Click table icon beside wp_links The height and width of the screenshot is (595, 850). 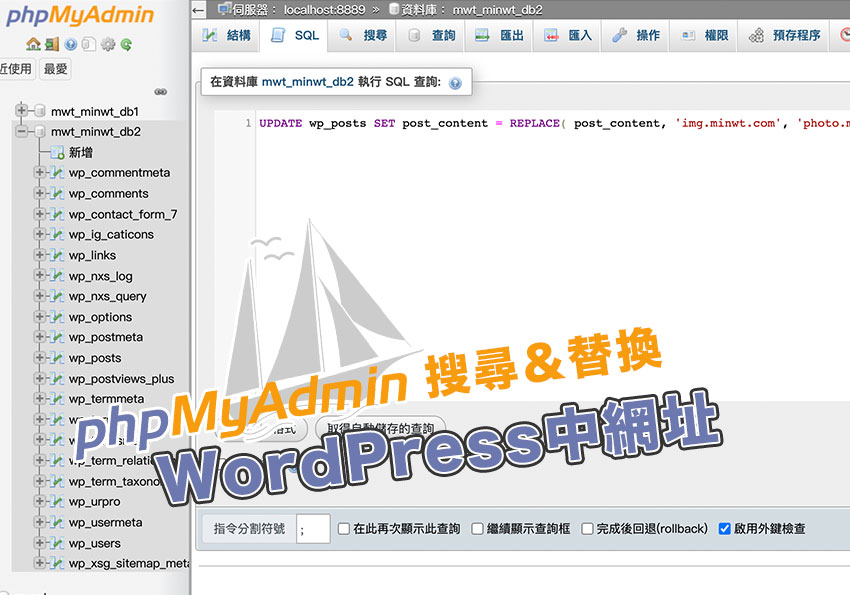pos(57,255)
